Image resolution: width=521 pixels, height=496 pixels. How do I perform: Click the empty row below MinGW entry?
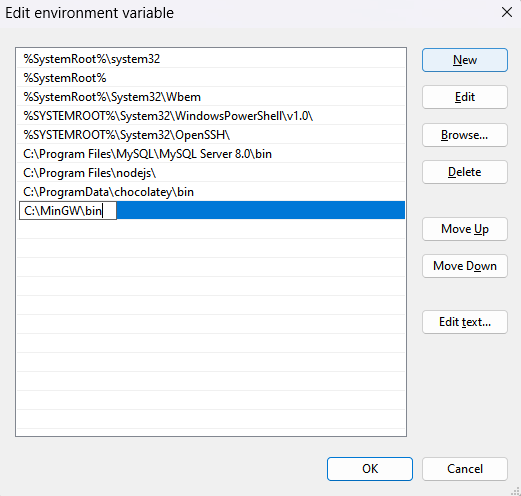click(211, 229)
